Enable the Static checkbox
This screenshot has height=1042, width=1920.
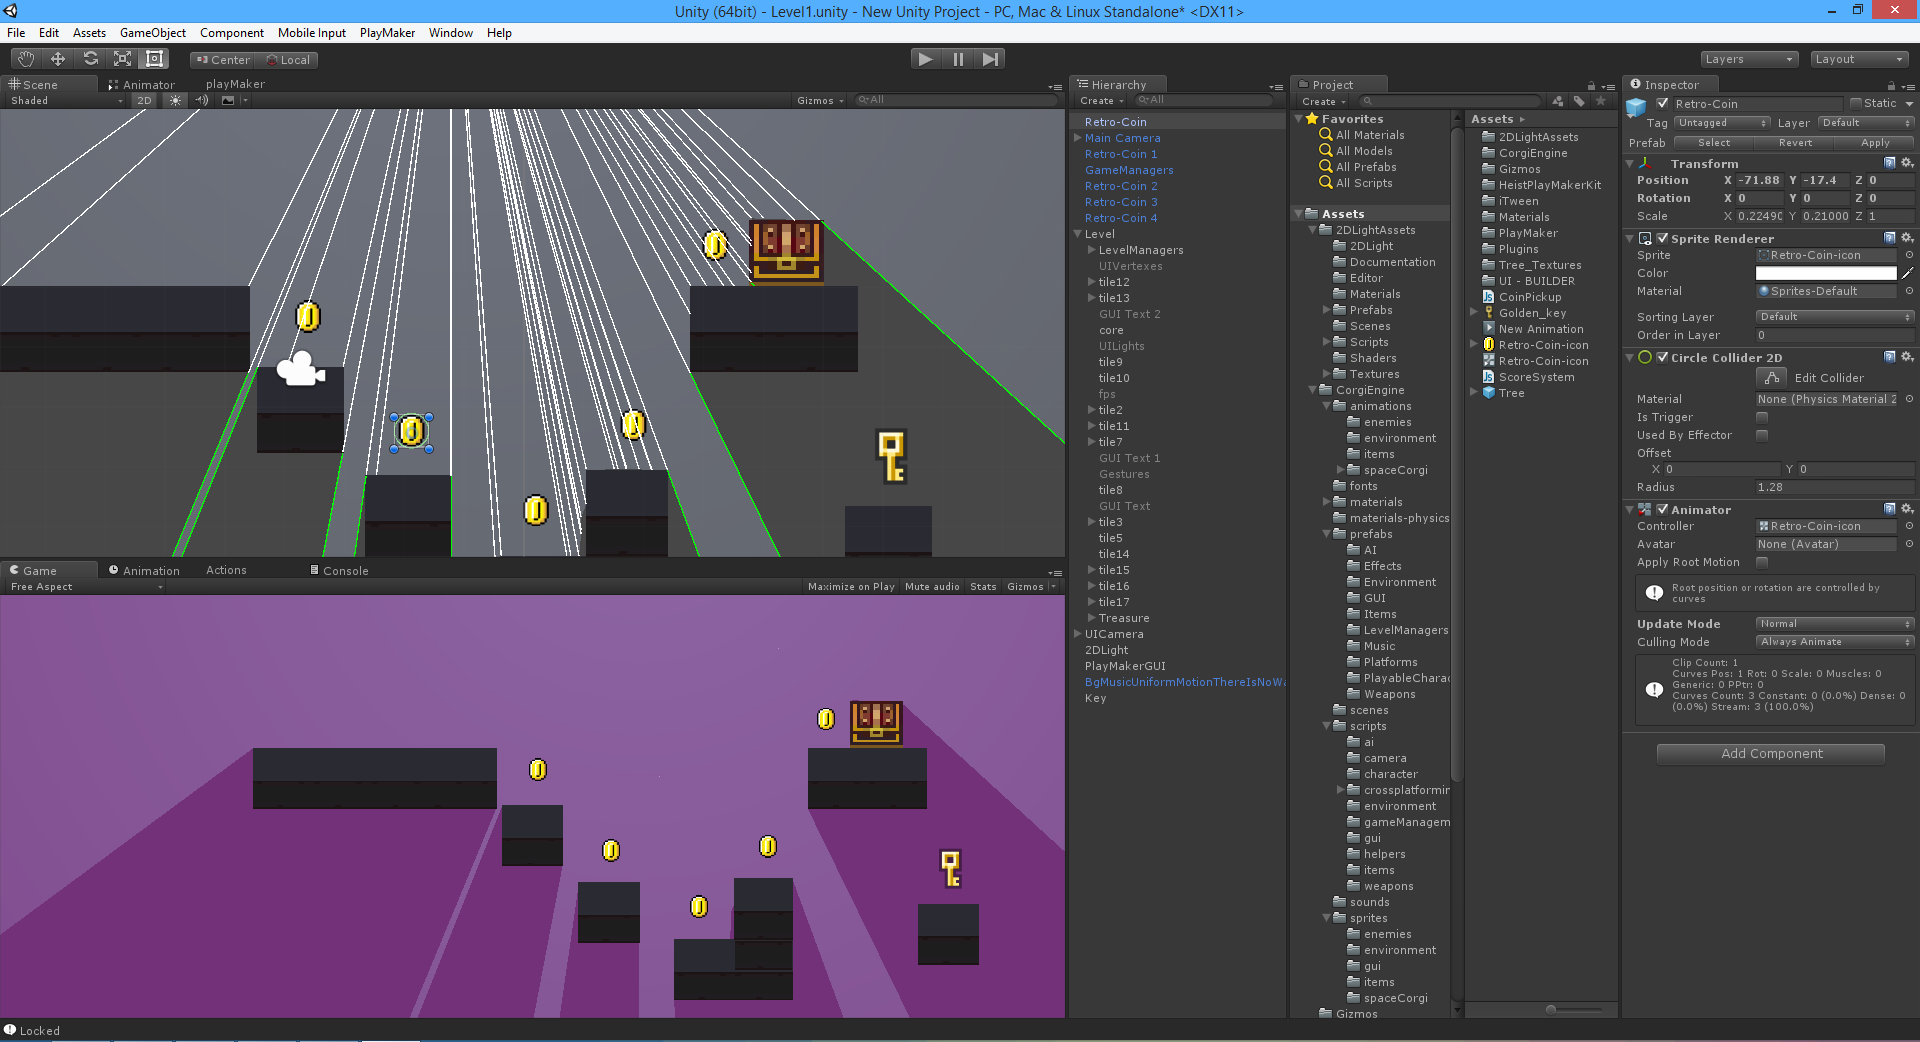(1856, 103)
